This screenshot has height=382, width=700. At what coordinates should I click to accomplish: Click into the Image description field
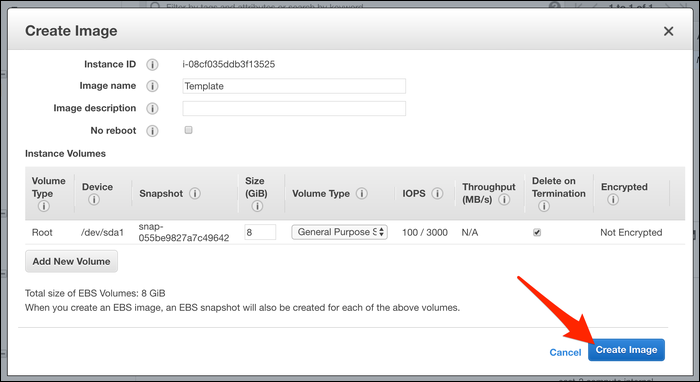pyautogui.click(x=294, y=108)
